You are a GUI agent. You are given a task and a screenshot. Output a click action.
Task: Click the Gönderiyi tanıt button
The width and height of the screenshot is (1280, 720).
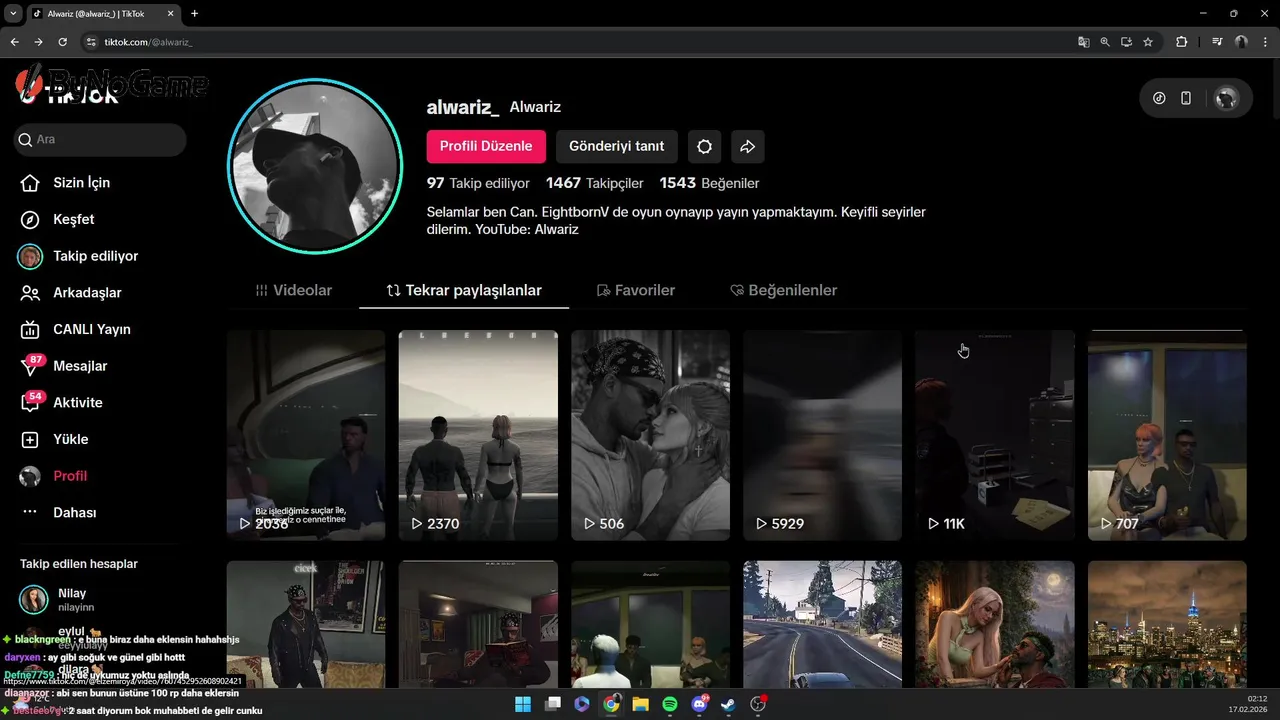click(x=617, y=146)
